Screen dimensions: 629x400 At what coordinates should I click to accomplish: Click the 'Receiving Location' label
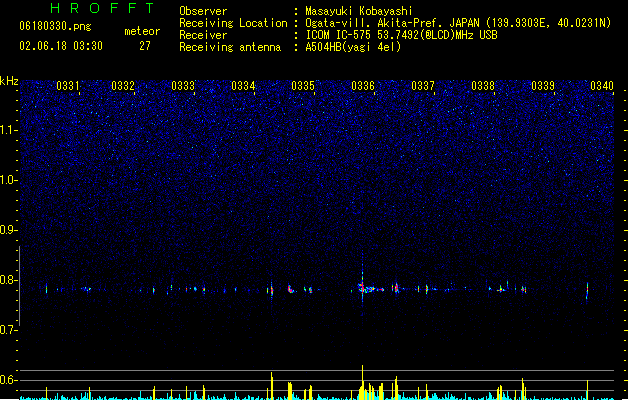(233, 23)
